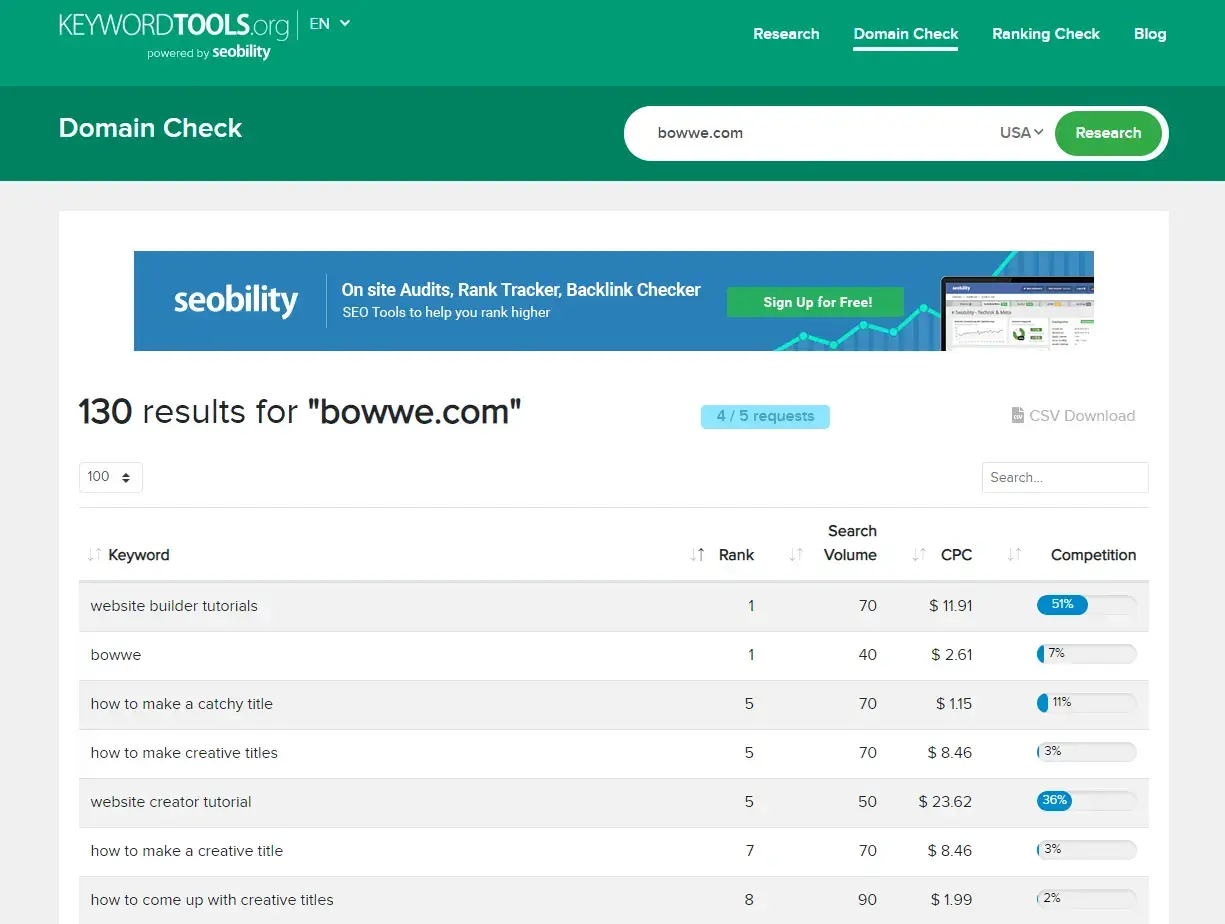Click CPC value $ 11.91
Viewport: 1225px width, 924px height.
(951, 606)
